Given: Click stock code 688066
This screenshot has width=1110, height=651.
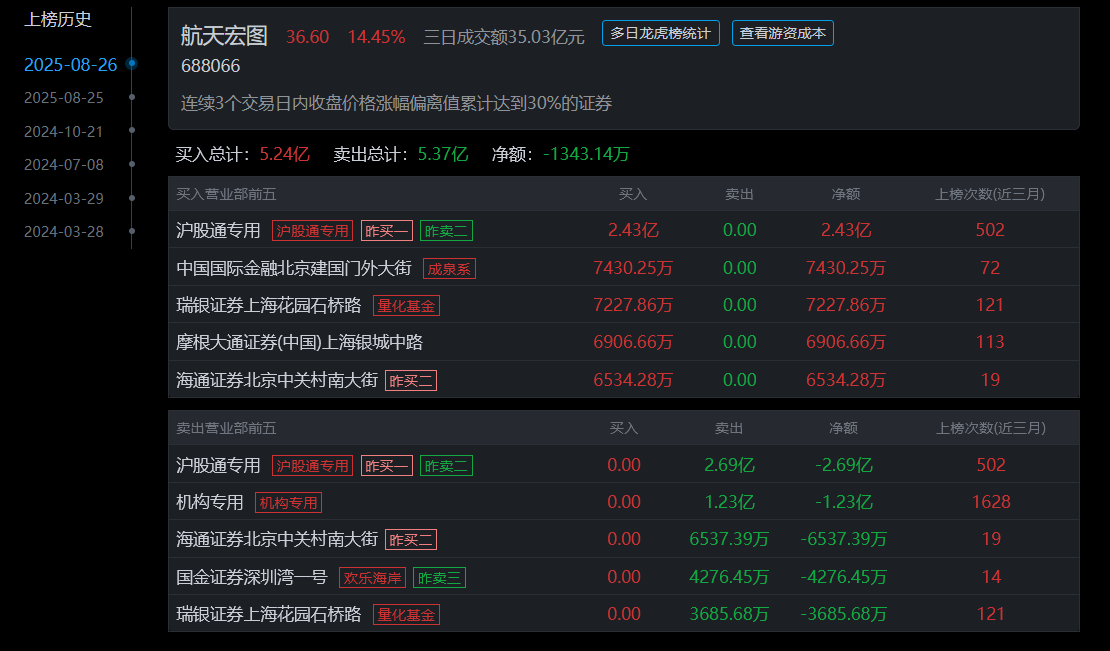Looking at the screenshot, I should click(x=210, y=66).
